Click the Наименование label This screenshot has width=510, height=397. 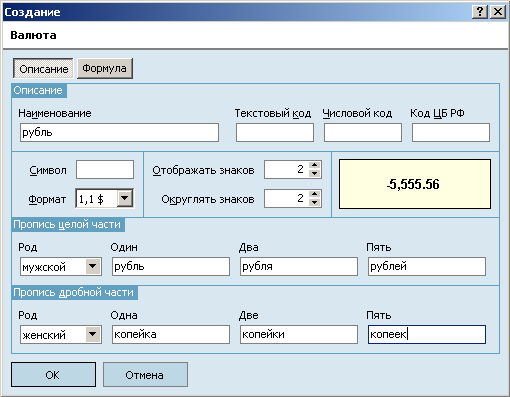55,113
